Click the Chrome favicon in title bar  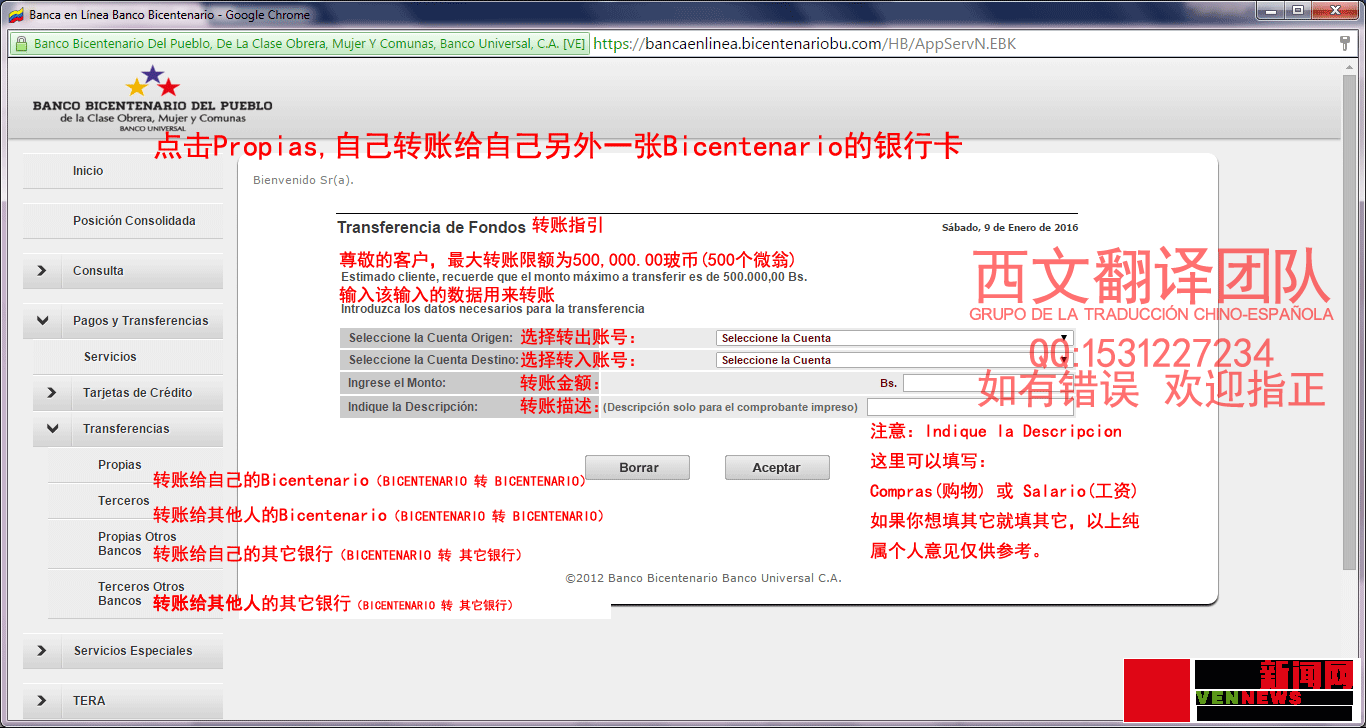pos(16,14)
